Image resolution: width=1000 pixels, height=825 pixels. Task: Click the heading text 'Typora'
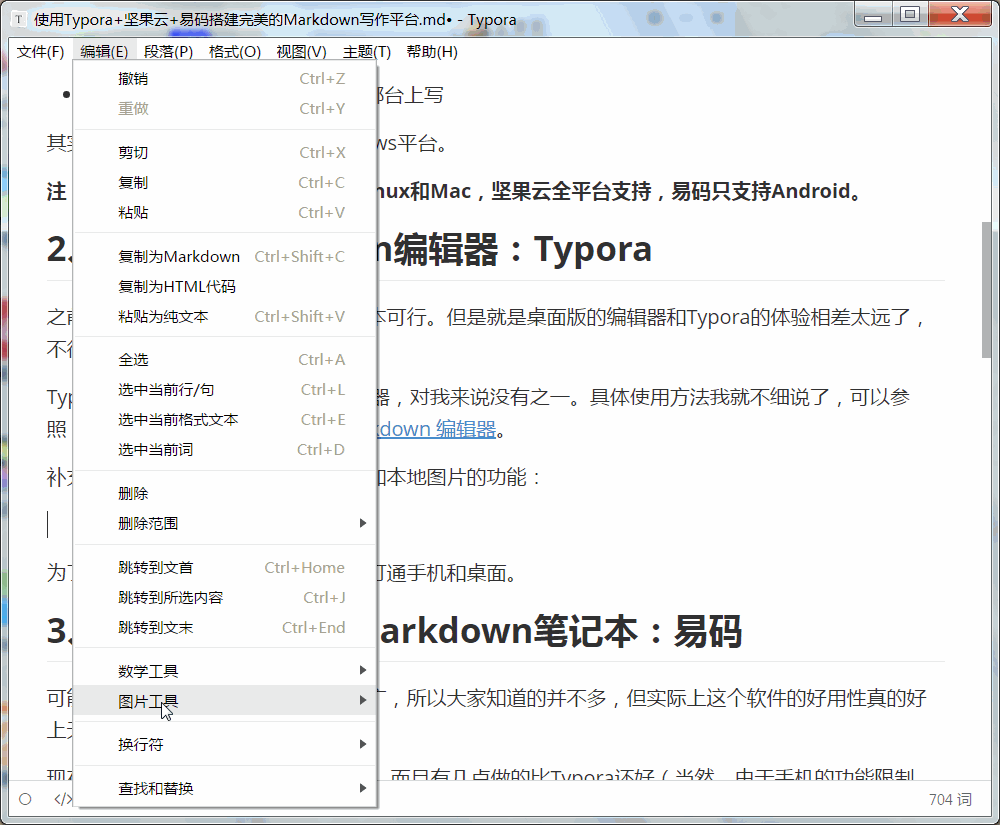[x=592, y=249]
